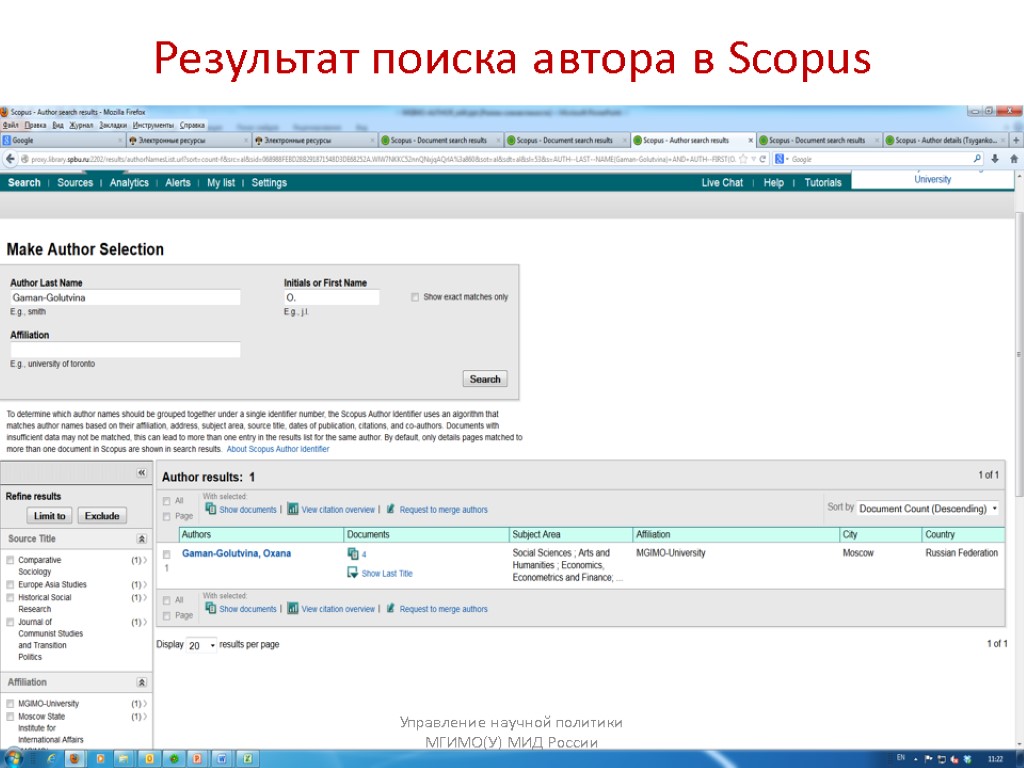Image resolution: width=1024 pixels, height=768 pixels.
Task: Open Windows Explorer folder in taskbar
Action: [124, 759]
